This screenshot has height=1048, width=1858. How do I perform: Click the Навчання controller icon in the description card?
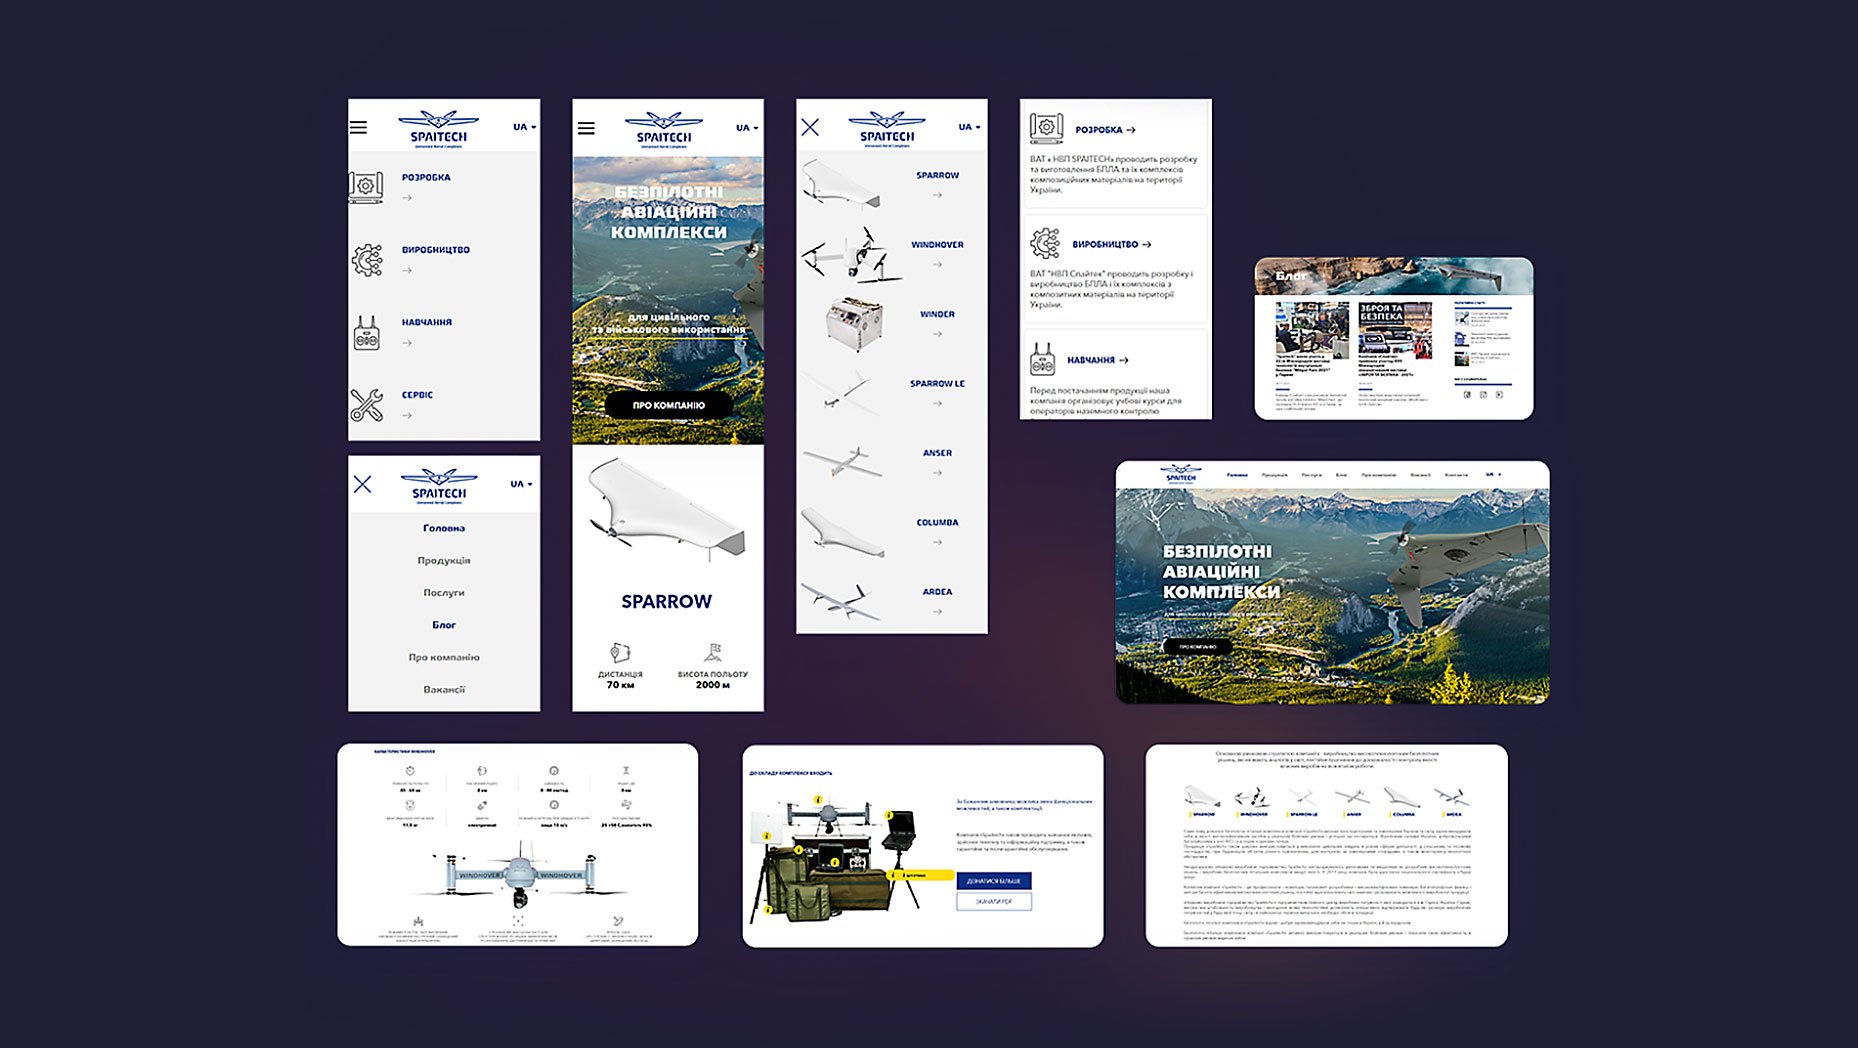[x=1042, y=359]
